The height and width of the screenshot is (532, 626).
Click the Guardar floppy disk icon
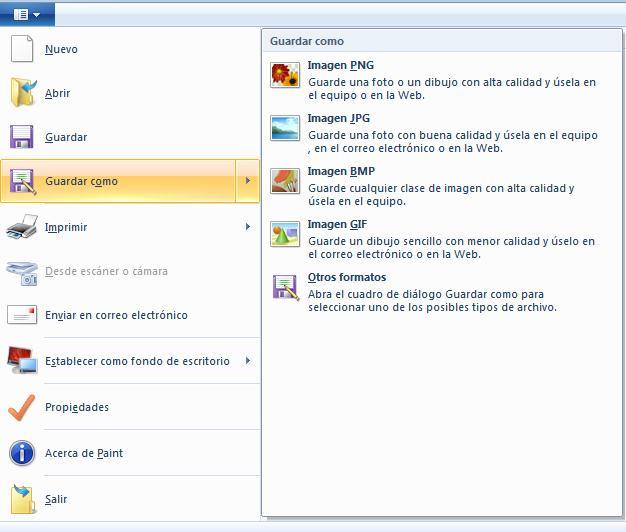tap(22, 137)
